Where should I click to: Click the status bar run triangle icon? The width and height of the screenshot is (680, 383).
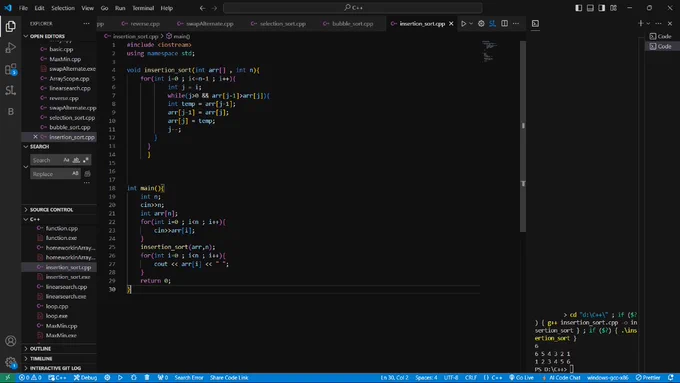[120, 378]
